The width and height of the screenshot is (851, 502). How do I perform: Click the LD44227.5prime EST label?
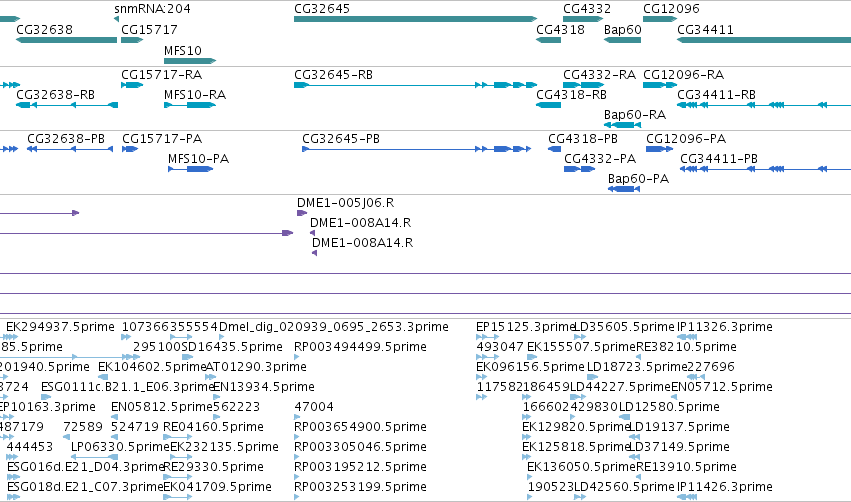point(621,386)
